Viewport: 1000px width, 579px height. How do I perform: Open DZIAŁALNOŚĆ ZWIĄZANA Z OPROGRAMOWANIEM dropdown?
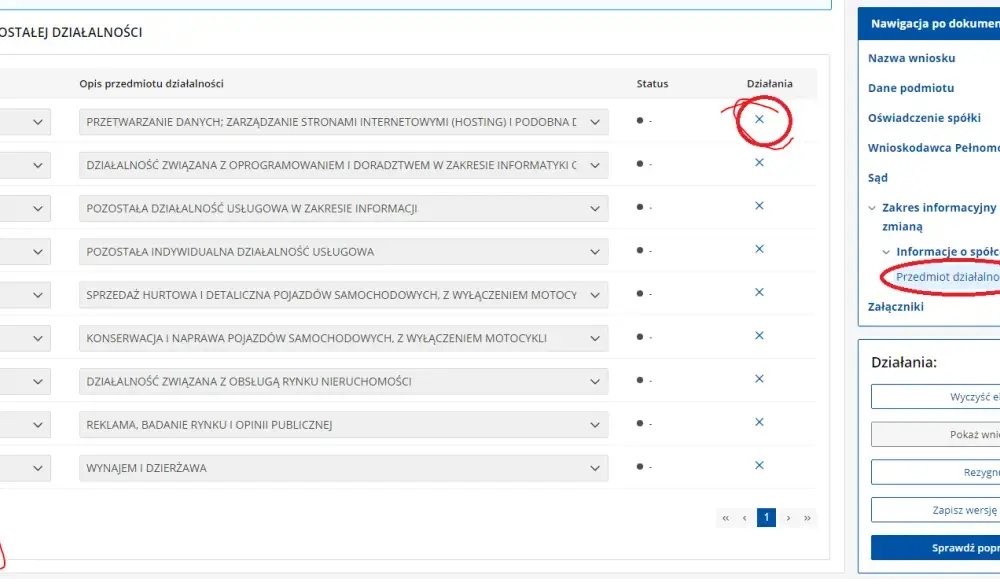(x=344, y=165)
